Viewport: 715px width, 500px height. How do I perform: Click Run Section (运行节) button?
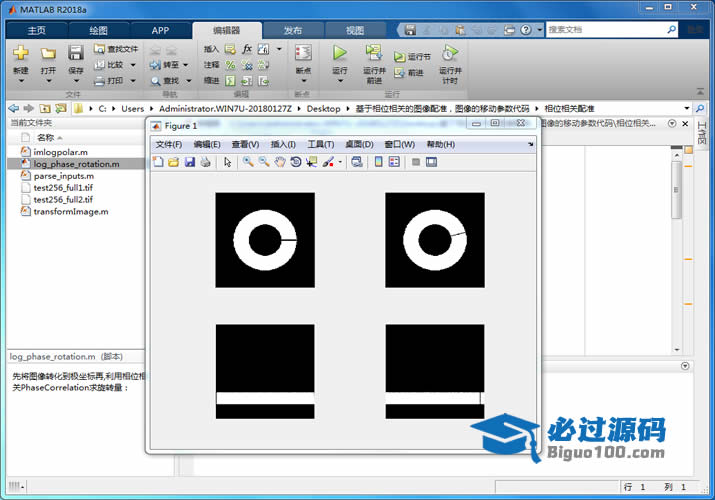(412, 57)
